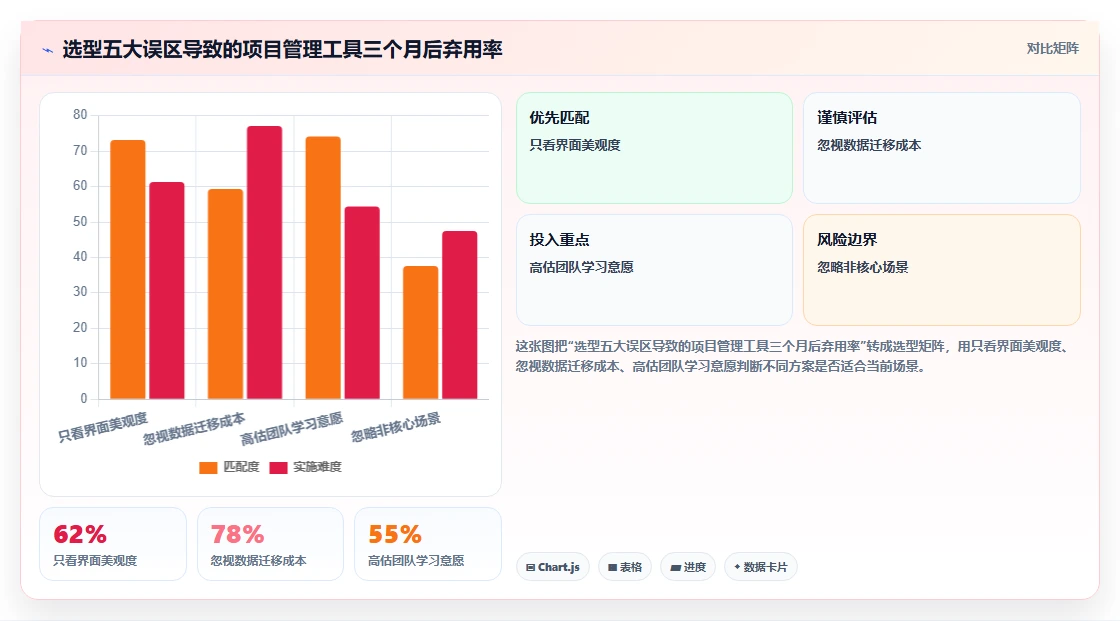Viewport: 1120px width, 621px height.
Task: Click the description paragraph starting with 这张图把
Action: (x=793, y=357)
